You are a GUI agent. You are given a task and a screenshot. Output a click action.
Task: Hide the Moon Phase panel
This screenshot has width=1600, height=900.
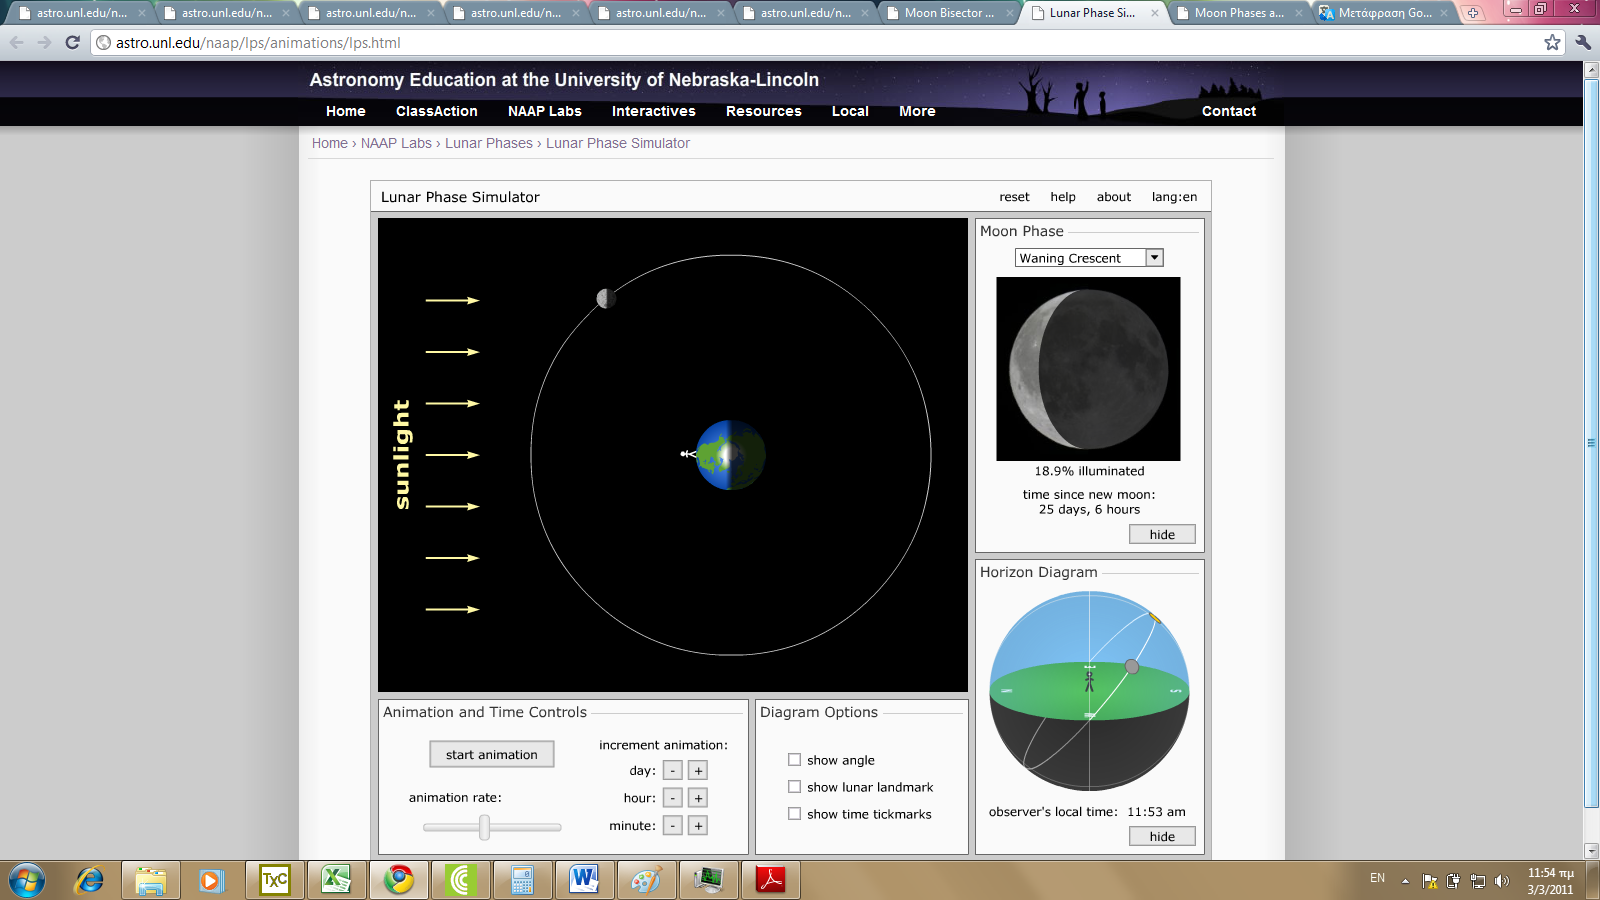[1162, 534]
